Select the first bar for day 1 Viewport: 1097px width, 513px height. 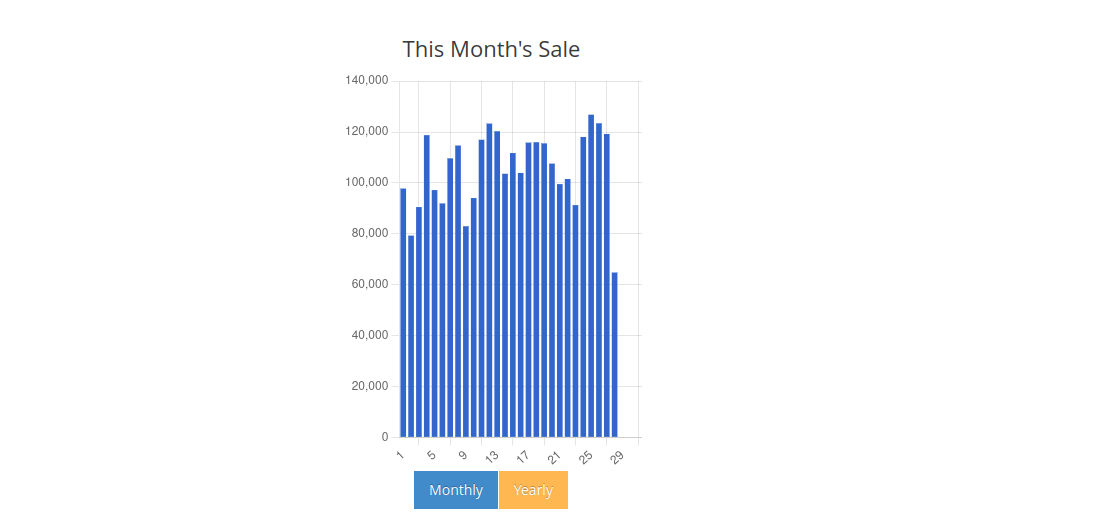pos(403,313)
